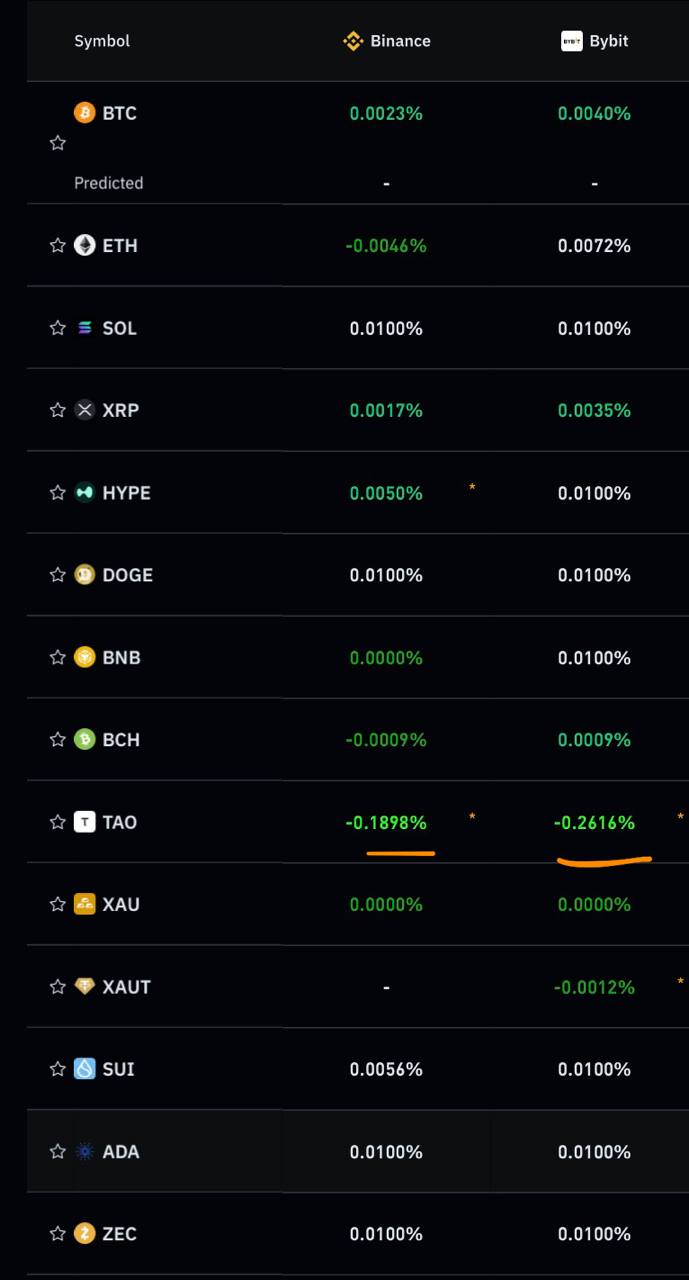
Task: Star the BTC row as favorite
Action: point(57,143)
